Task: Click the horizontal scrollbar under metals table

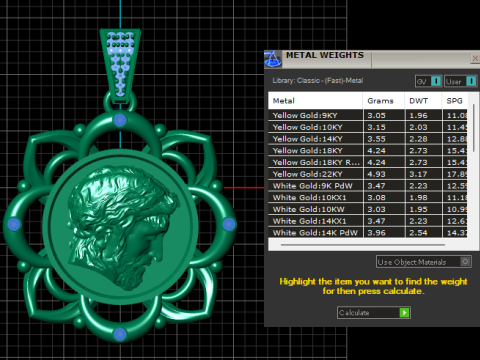Action: pos(363,245)
